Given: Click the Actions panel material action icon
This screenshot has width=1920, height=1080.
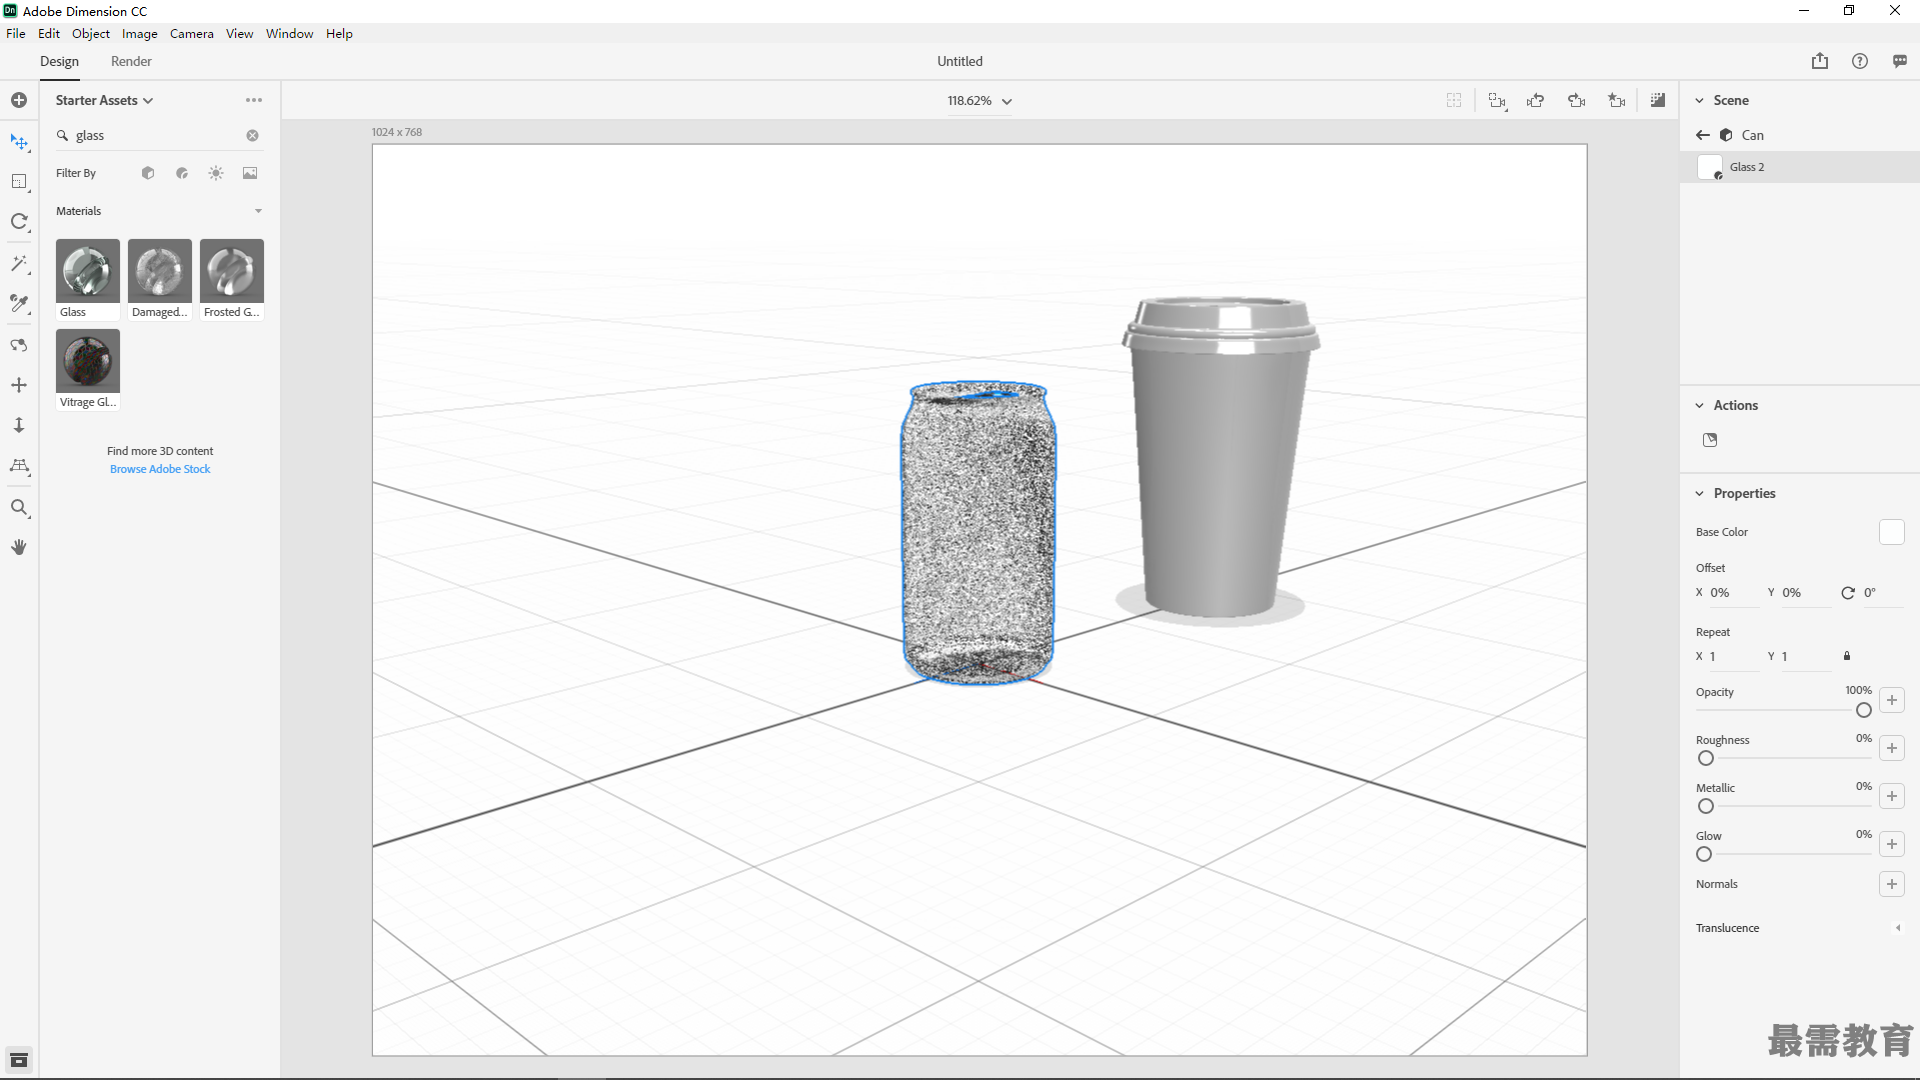Looking at the screenshot, I should [1710, 440].
